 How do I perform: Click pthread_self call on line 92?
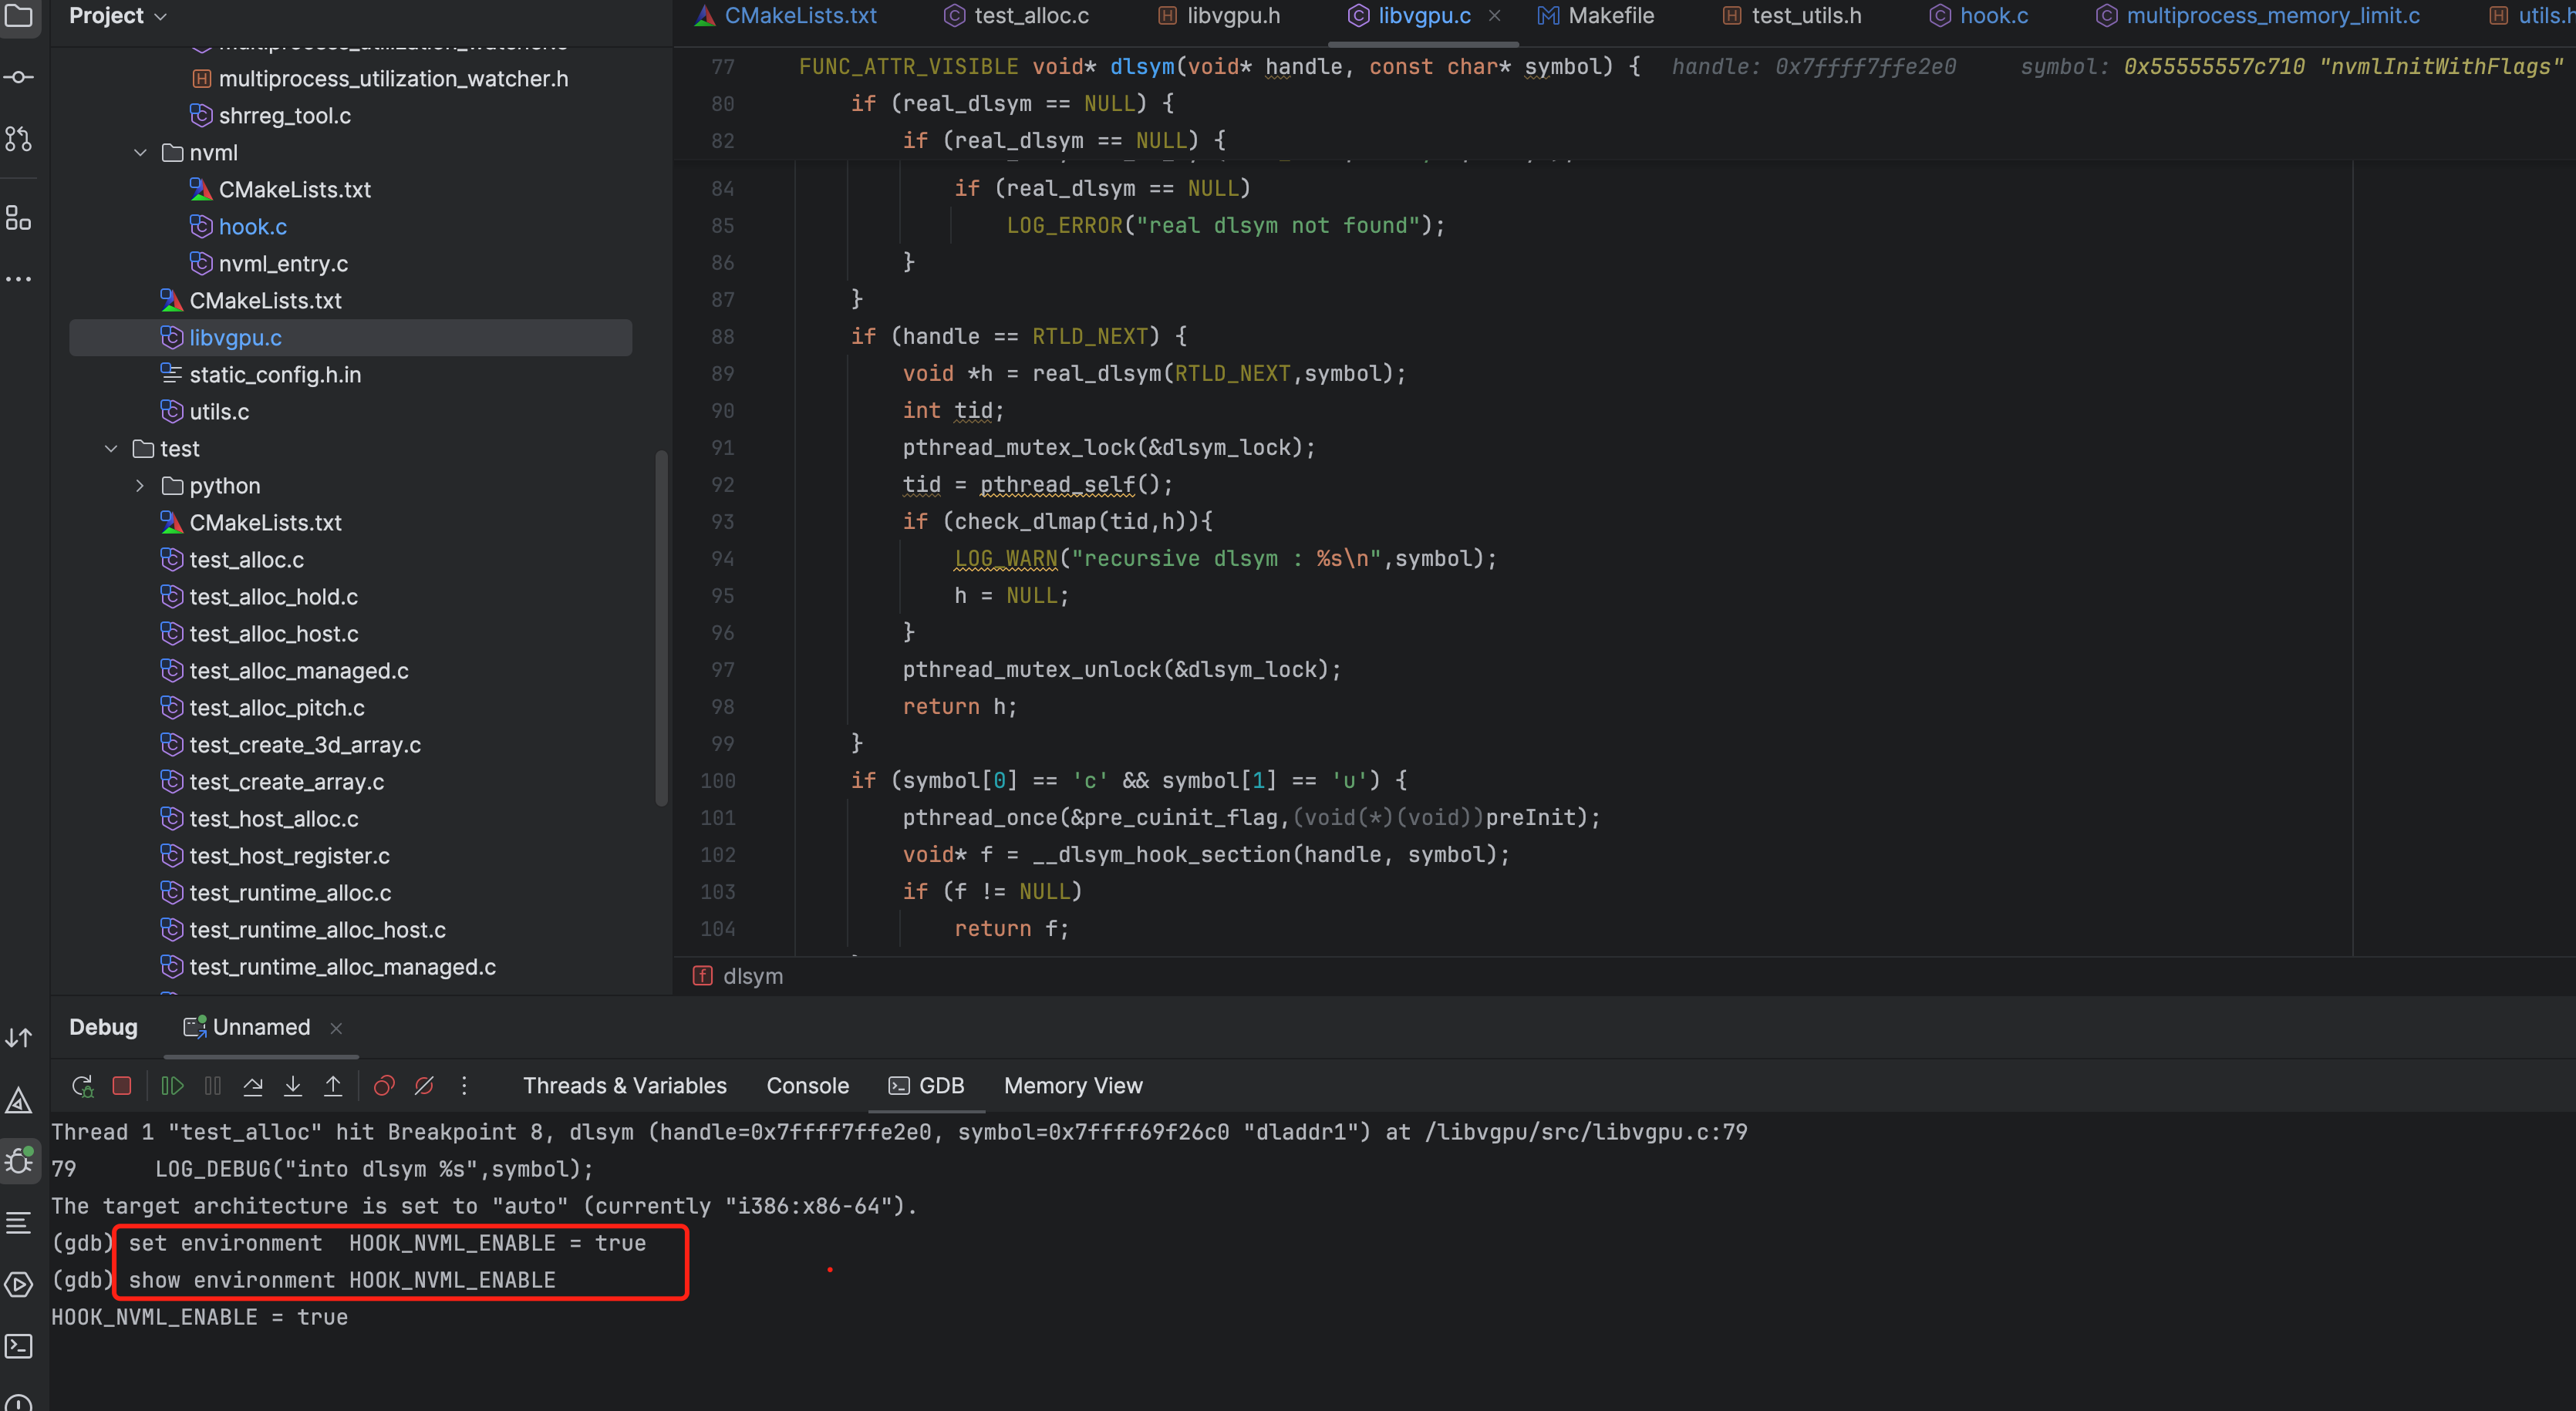1057,485
